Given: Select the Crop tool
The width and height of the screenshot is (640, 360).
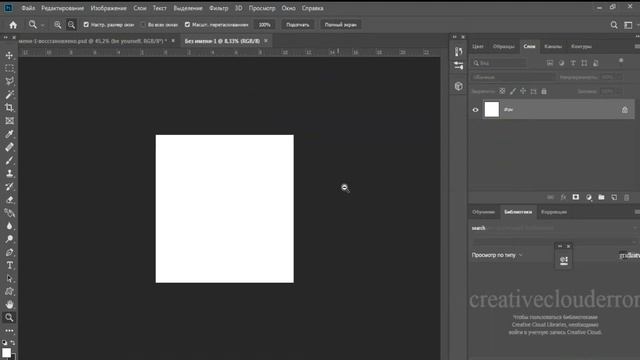Looking at the screenshot, I should pos(9,107).
